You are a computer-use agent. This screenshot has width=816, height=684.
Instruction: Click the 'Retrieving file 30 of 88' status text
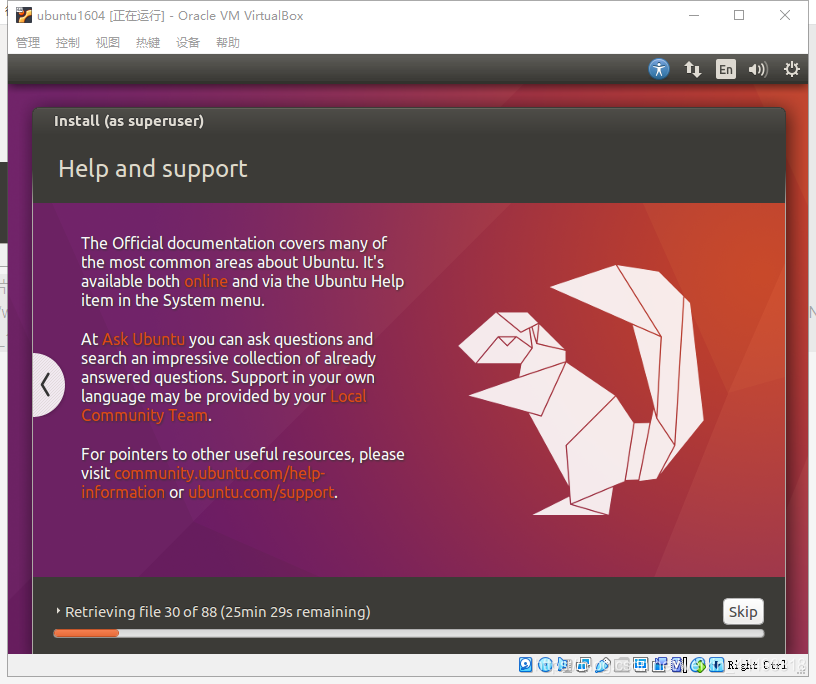pyautogui.click(x=218, y=612)
